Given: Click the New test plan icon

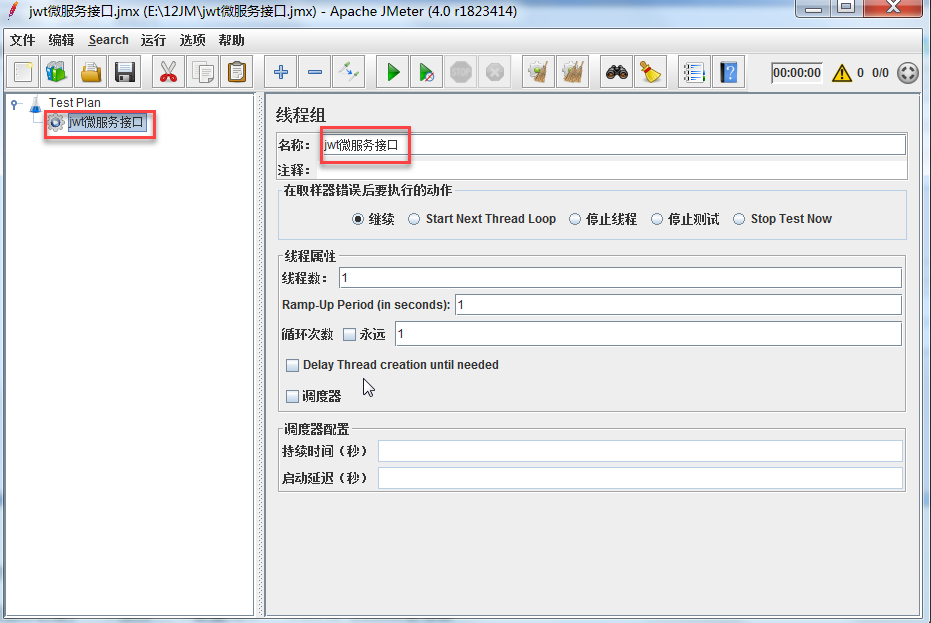Looking at the screenshot, I should click(x=23, y=72).
